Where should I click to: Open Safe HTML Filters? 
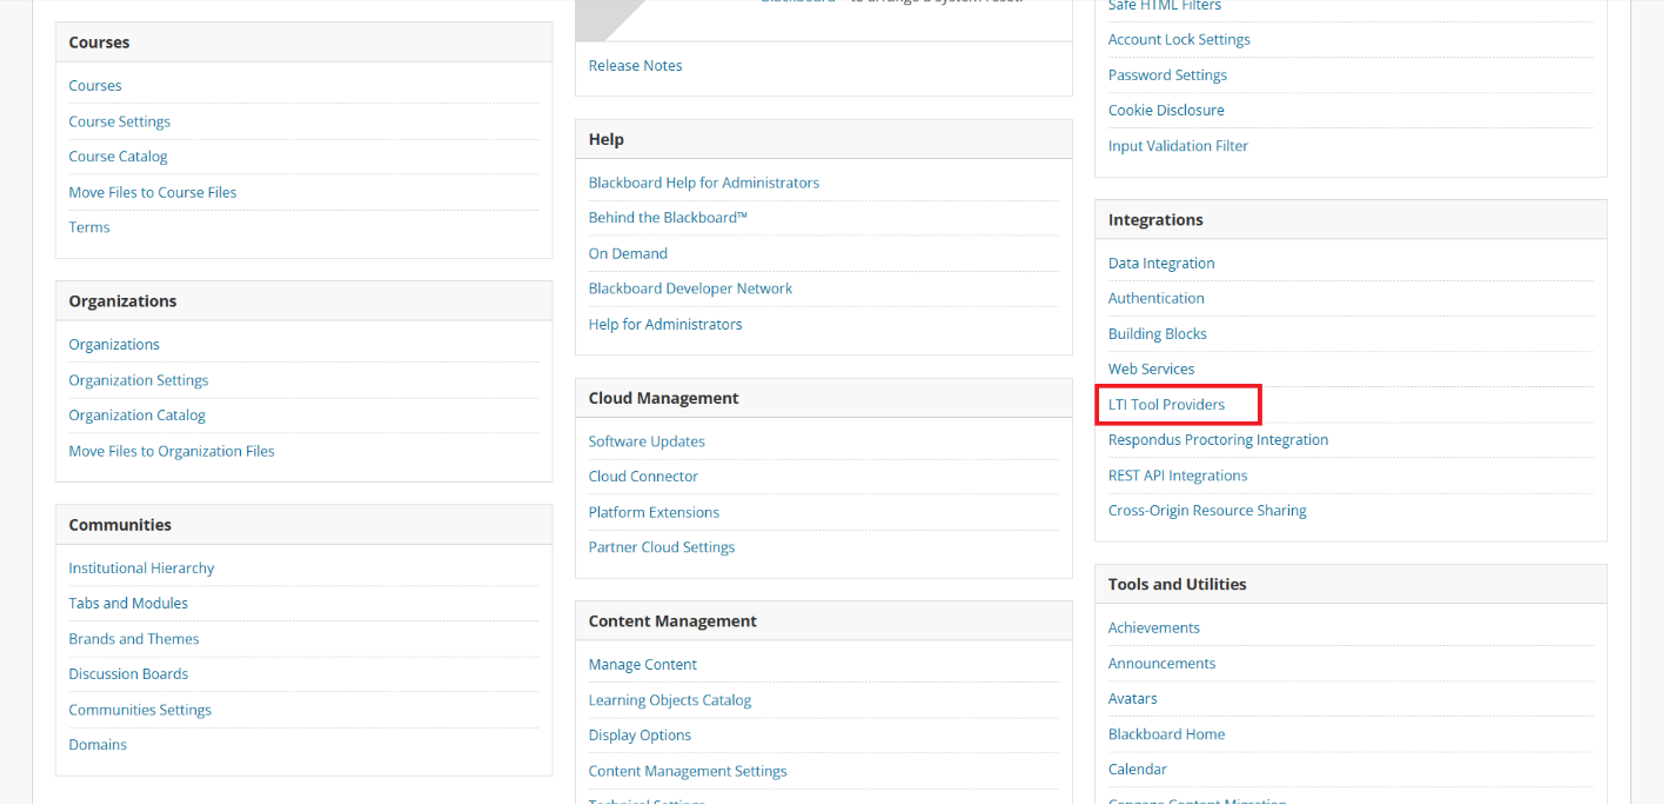coord(1164,6)
